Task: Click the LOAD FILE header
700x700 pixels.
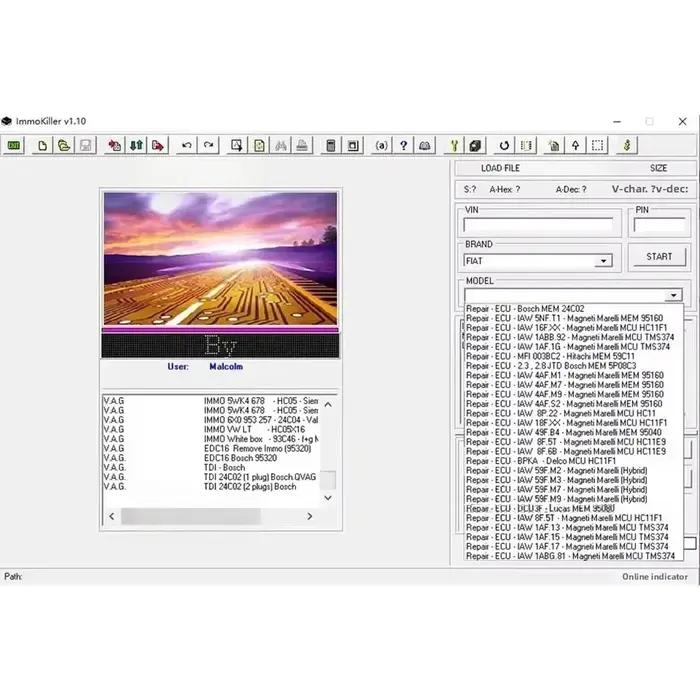Action: (500, 168)
